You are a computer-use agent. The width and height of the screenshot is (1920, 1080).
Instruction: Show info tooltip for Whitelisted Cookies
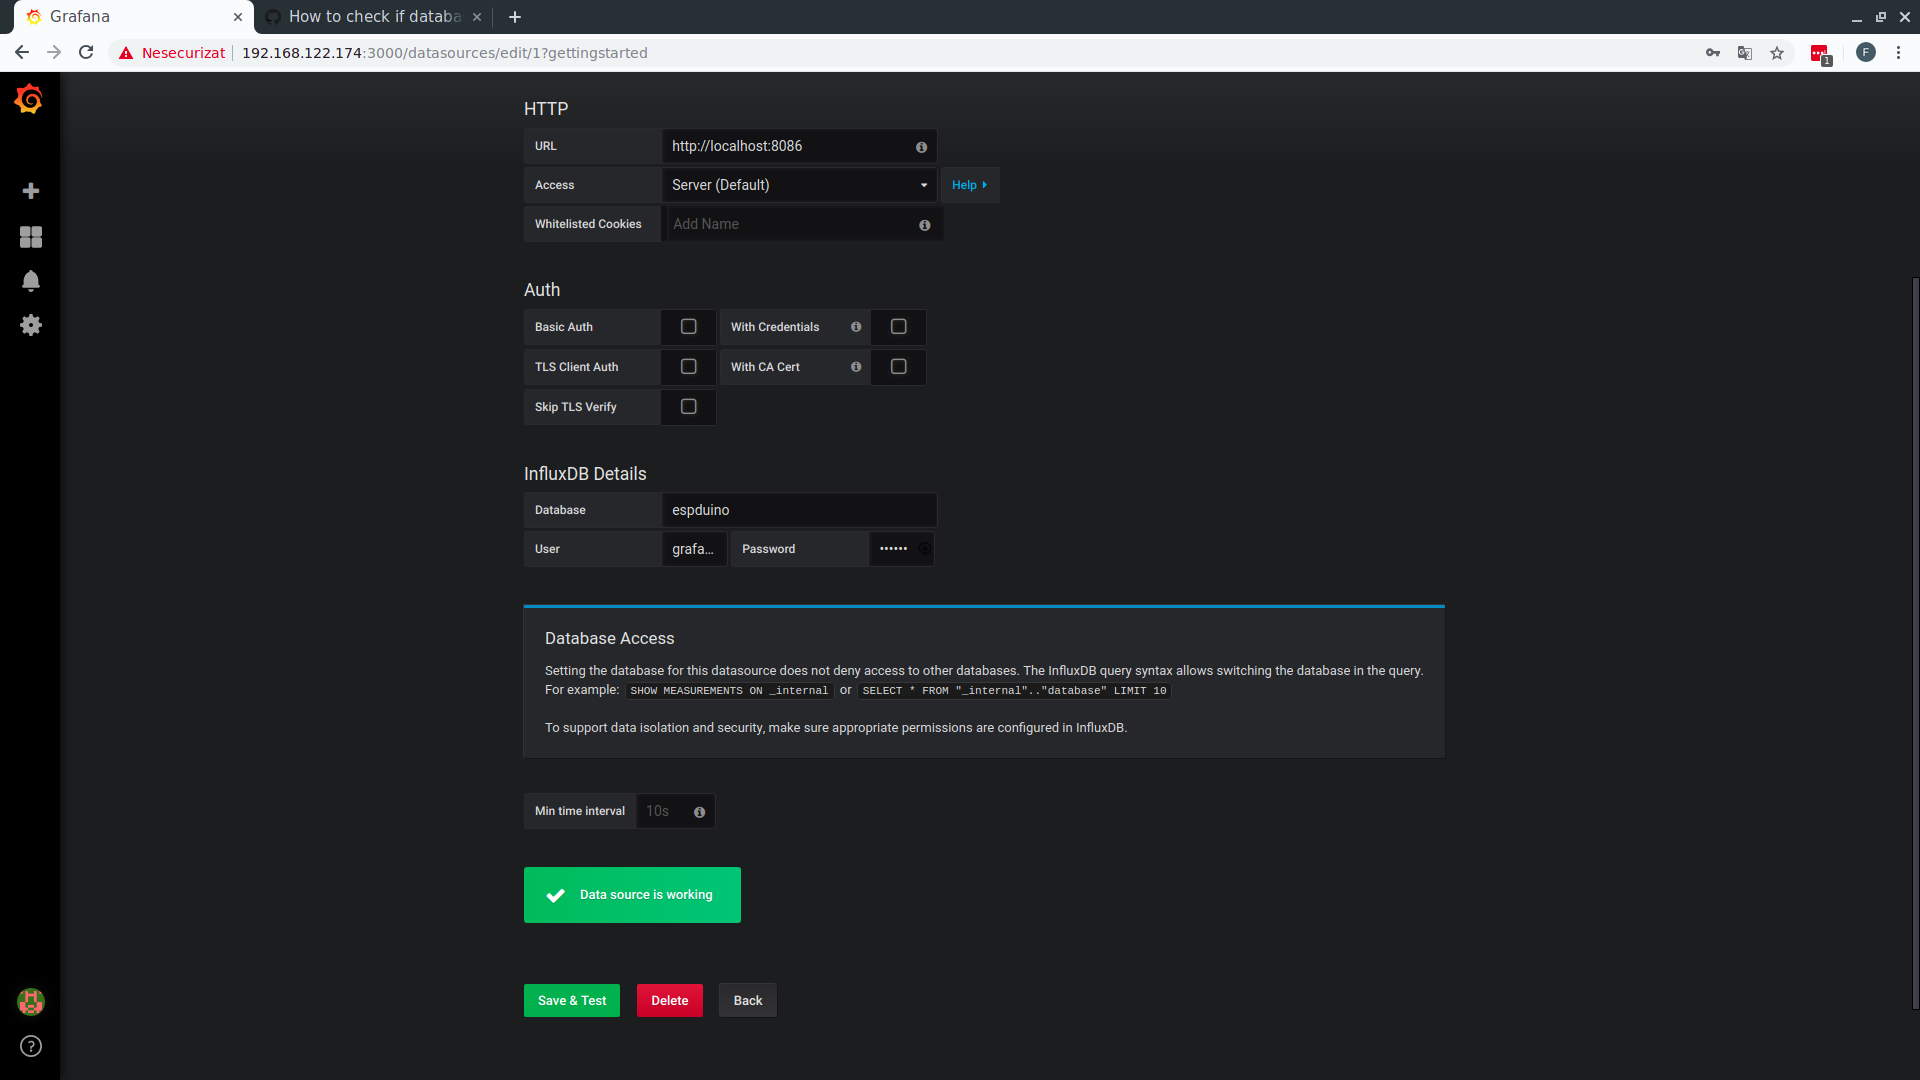tap(924, 225)
